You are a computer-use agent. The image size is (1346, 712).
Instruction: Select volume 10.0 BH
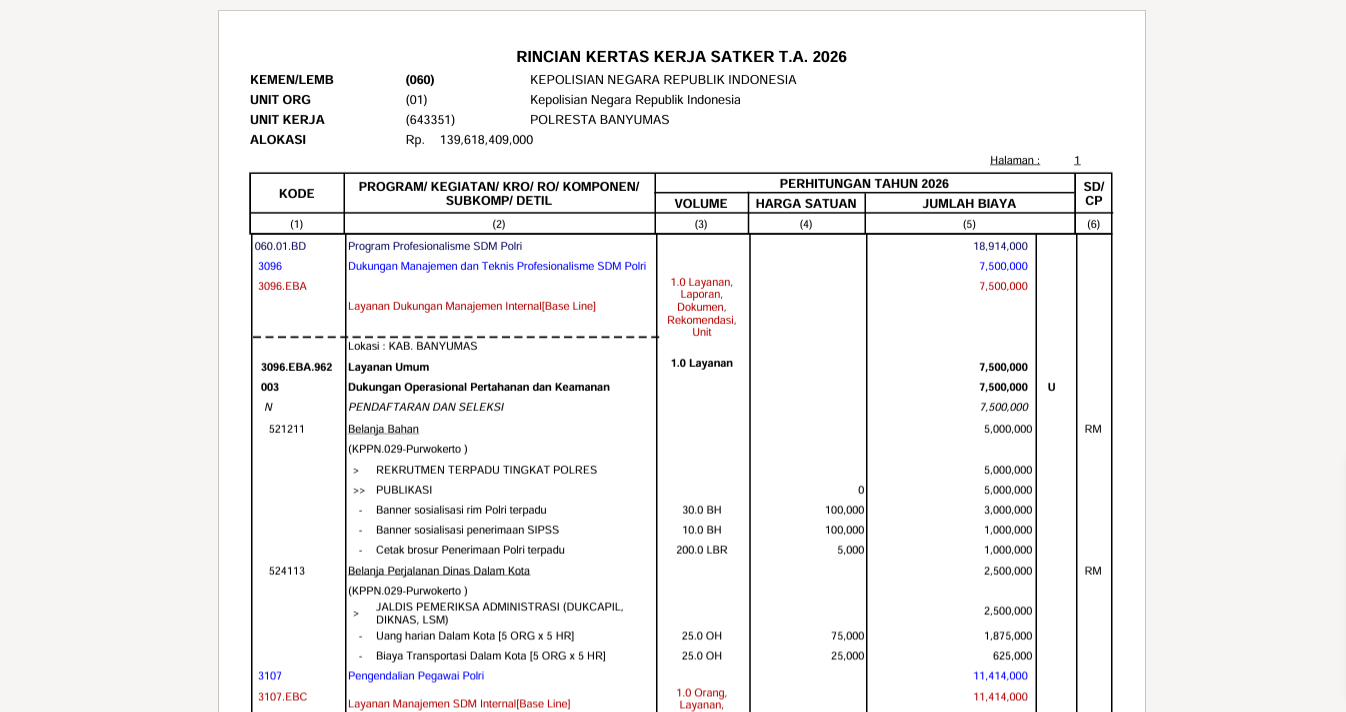[x=702, y=530]
